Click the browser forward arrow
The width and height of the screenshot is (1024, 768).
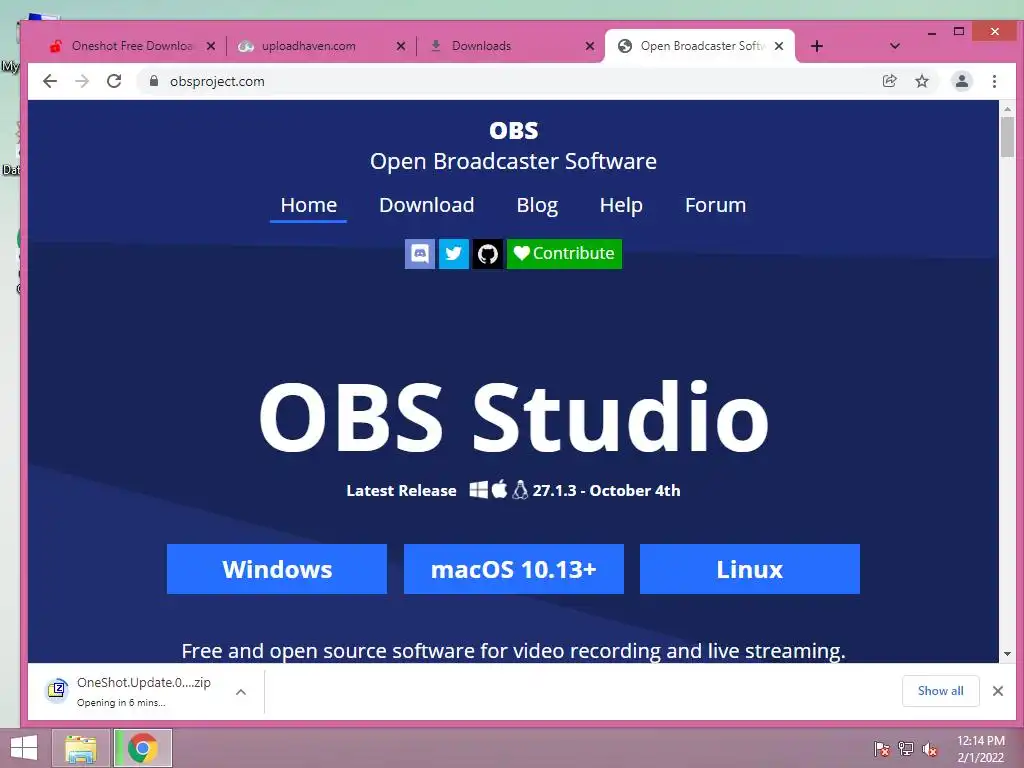tap(82, 81)
